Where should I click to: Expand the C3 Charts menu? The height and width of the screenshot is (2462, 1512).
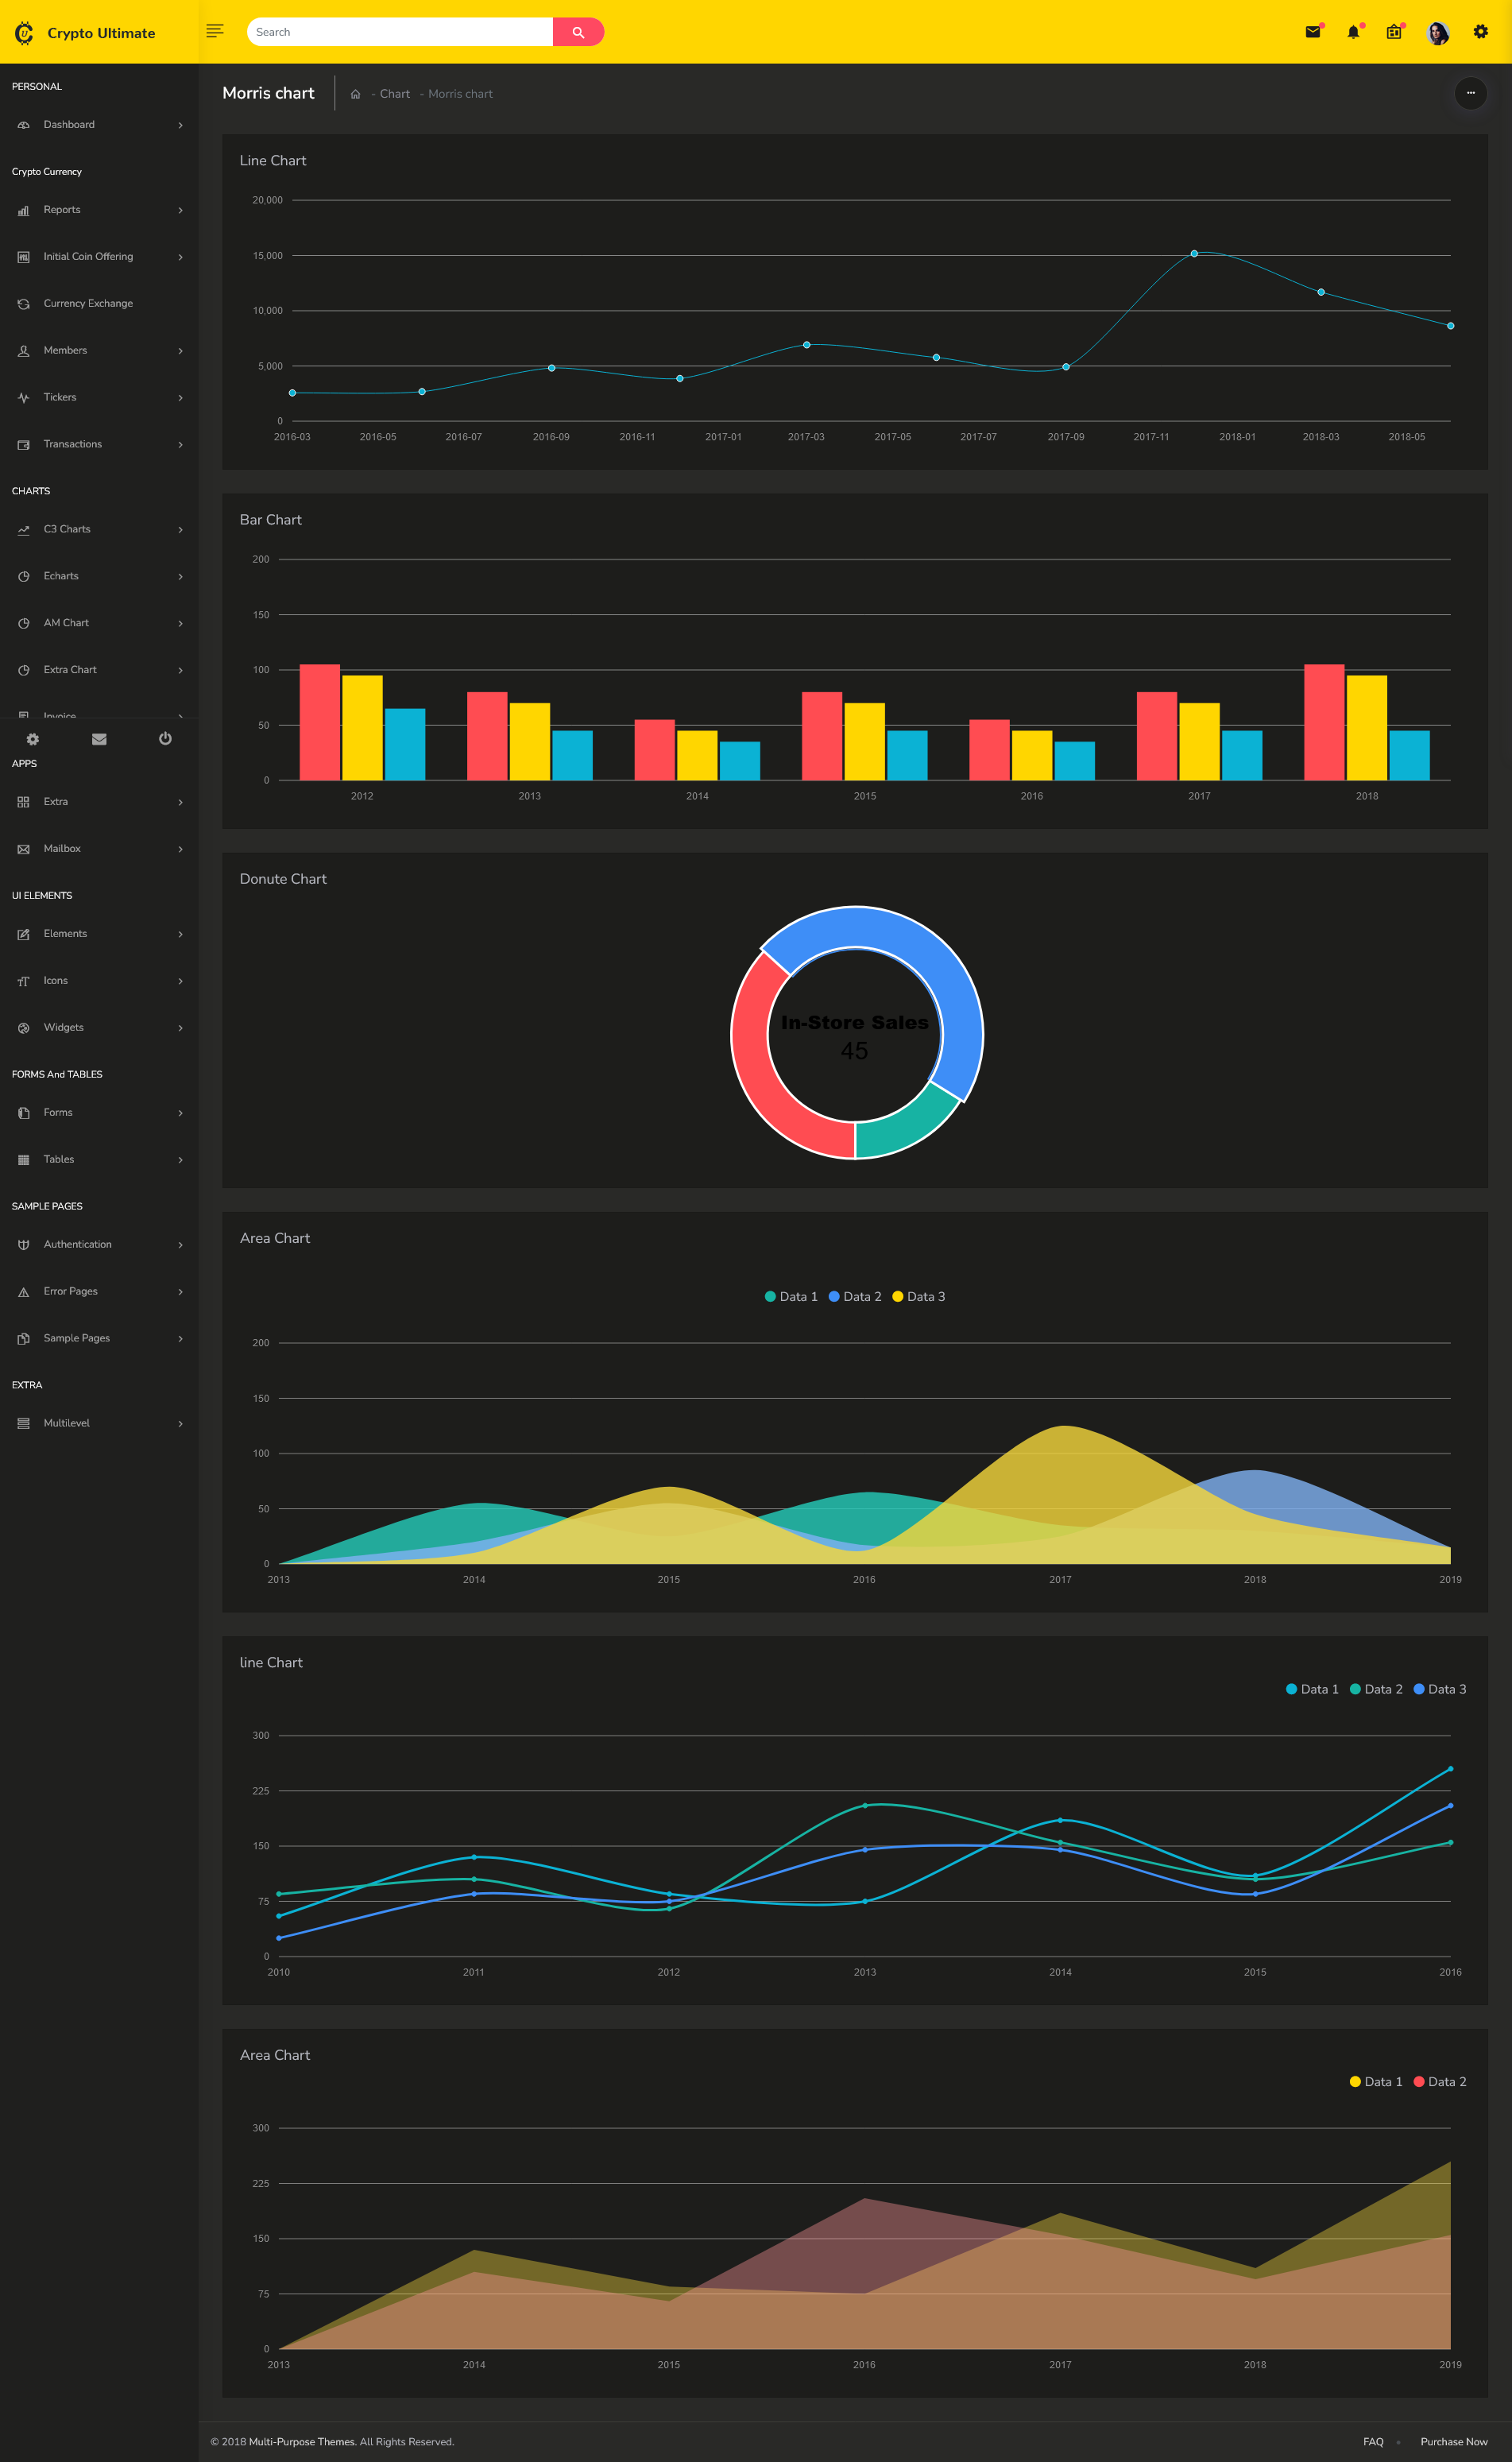67,529
